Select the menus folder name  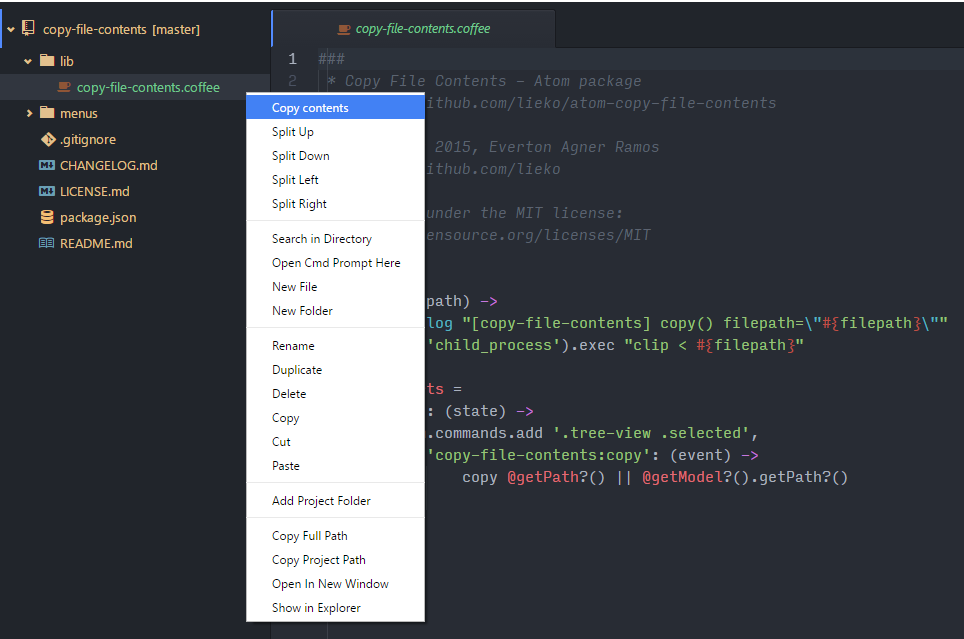pos(79,113)
